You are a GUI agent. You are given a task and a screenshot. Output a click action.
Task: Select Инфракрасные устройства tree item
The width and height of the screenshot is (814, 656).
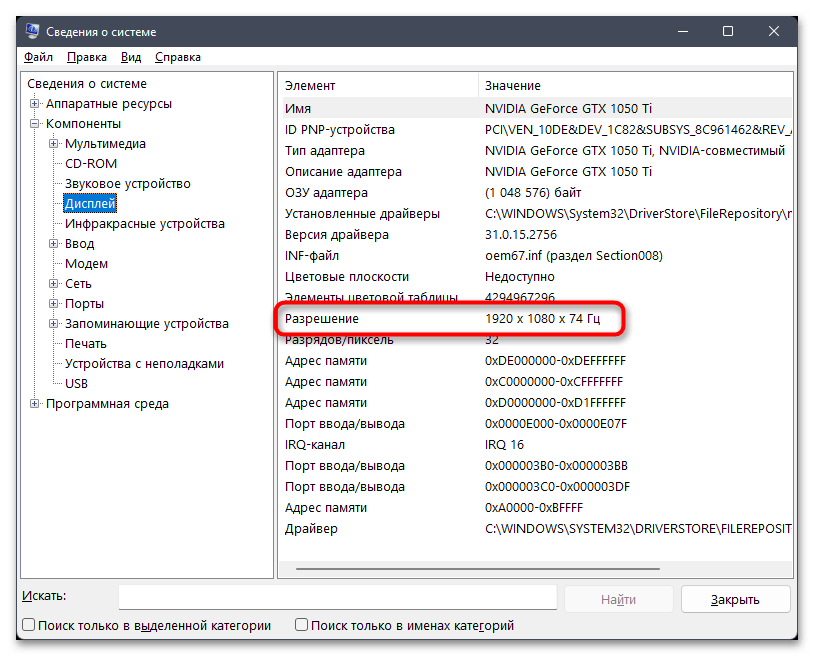pos(145,224)
